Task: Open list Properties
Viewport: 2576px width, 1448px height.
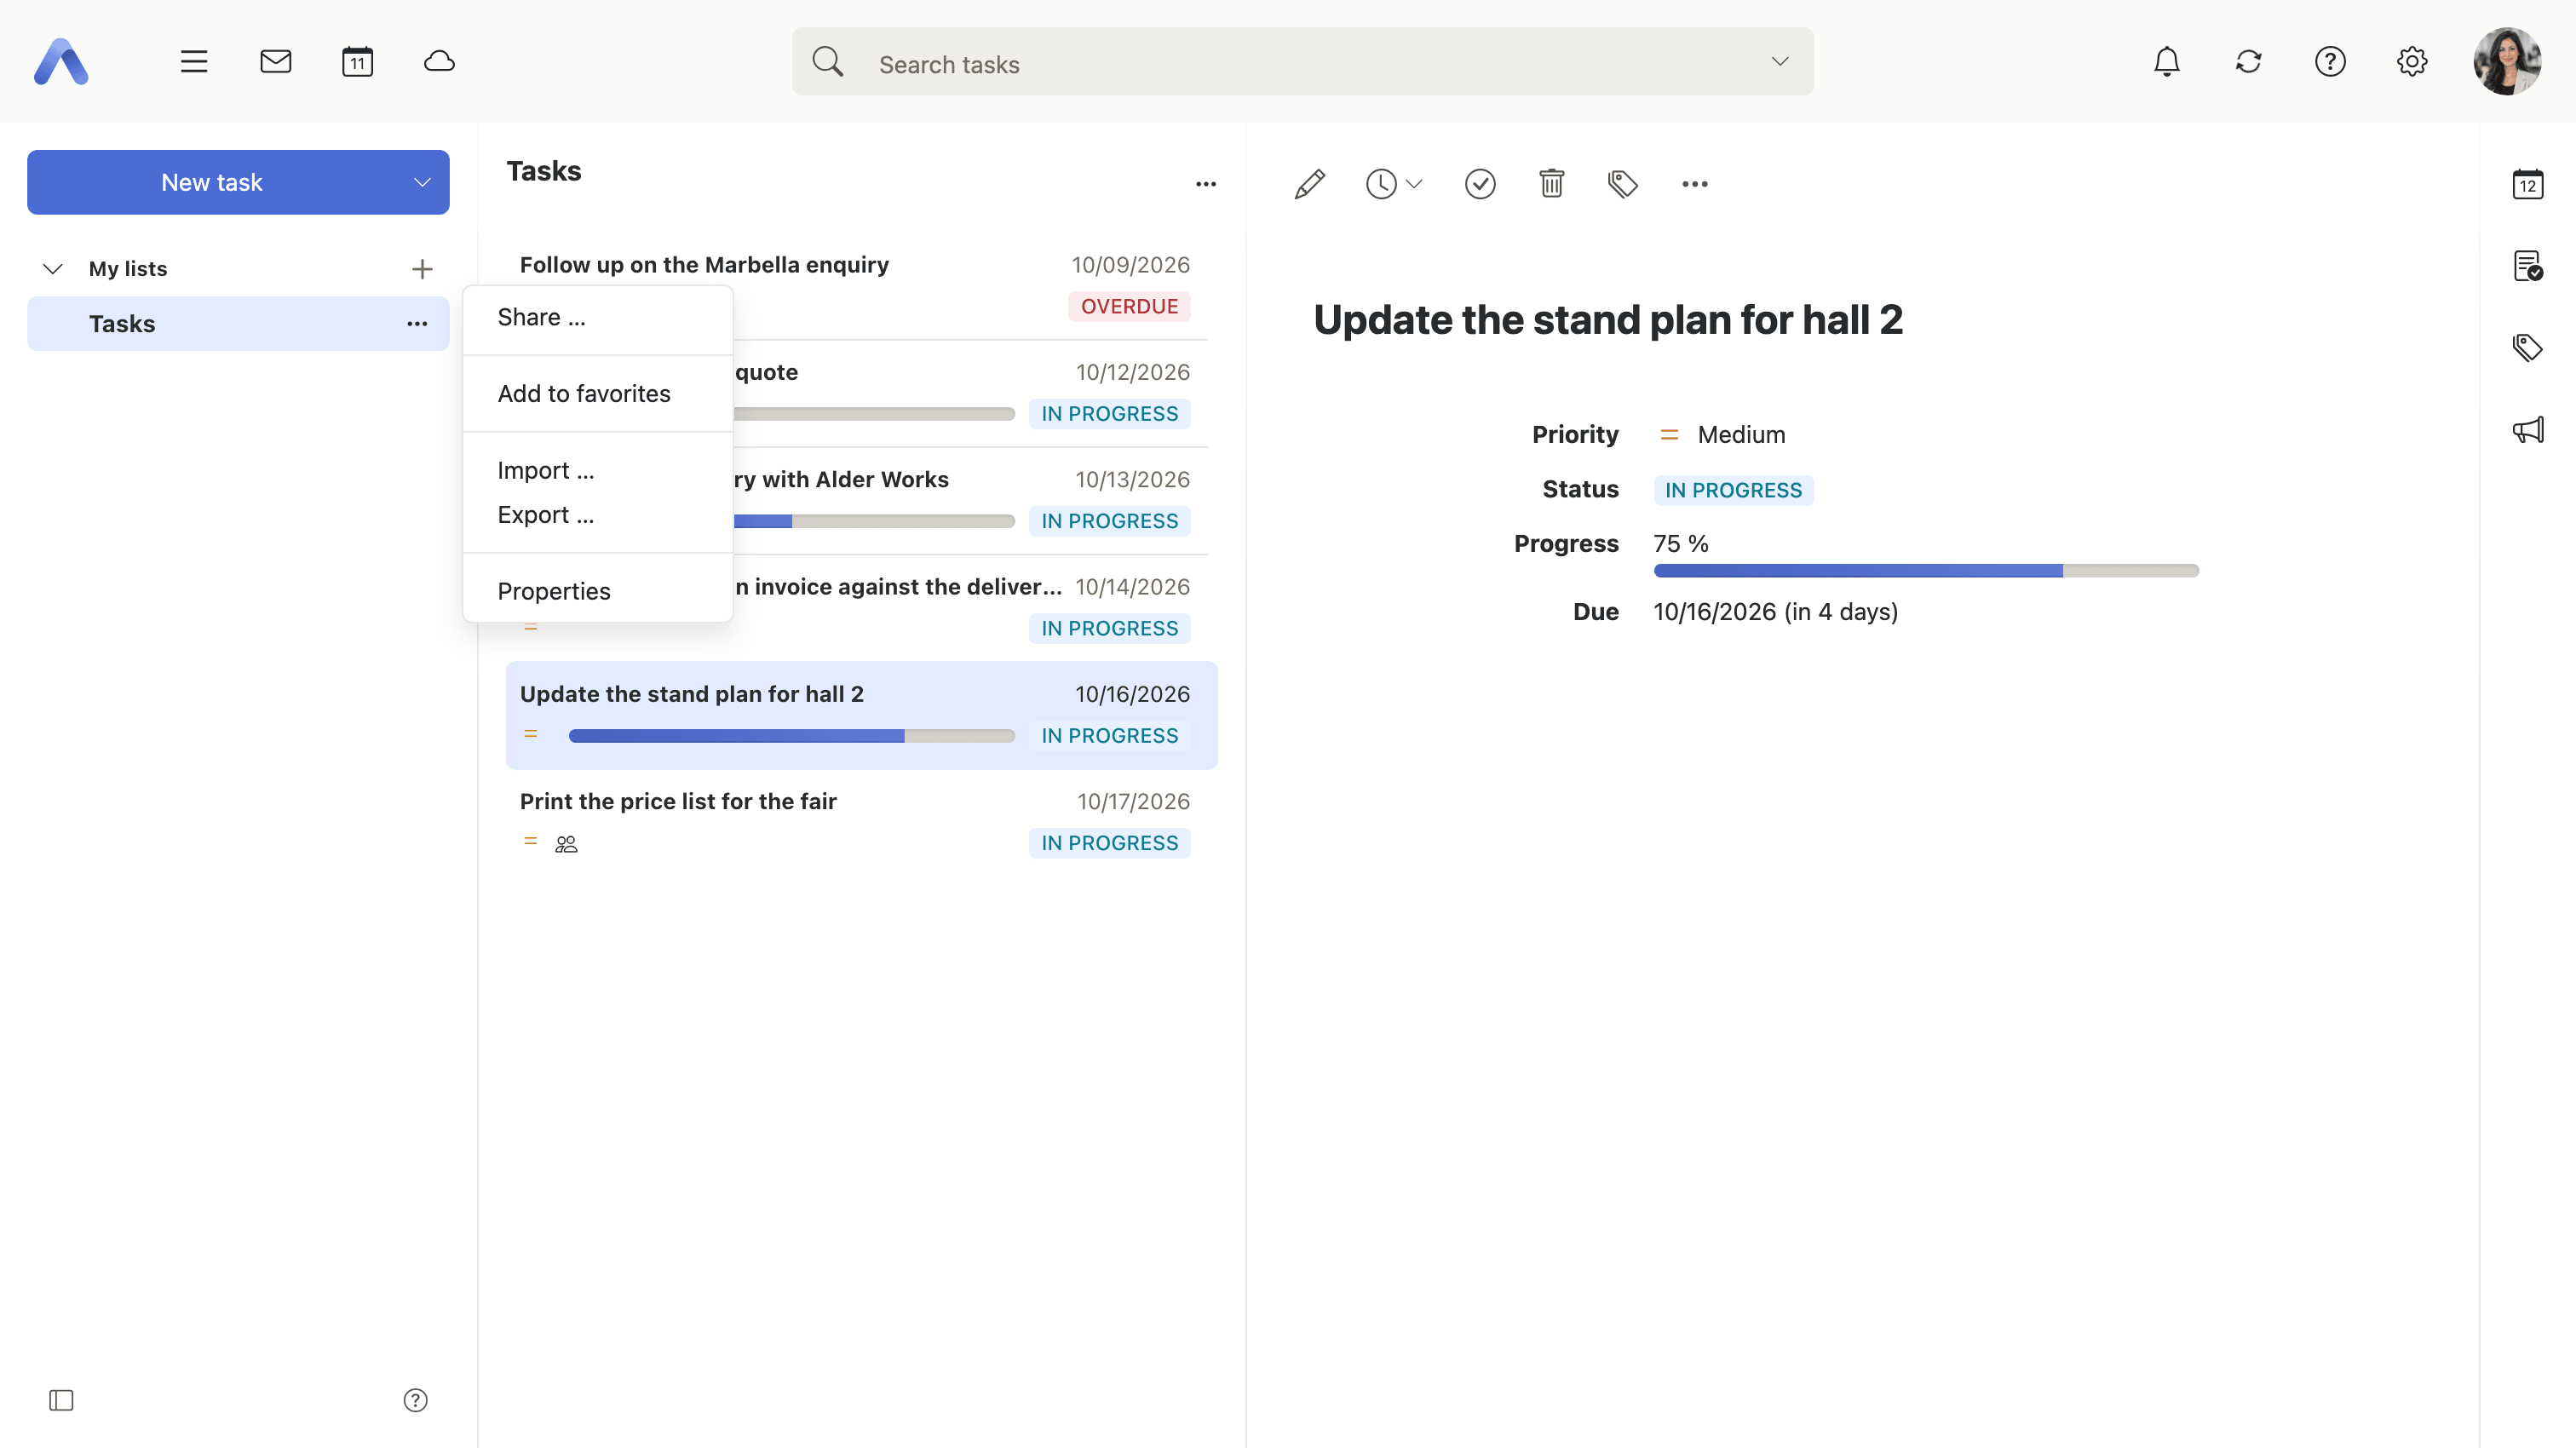Action: click(598, 592)
